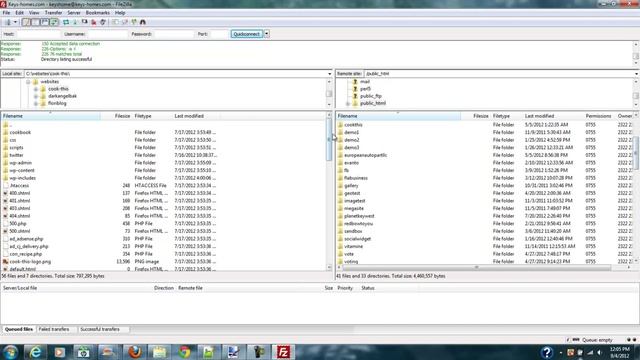Viewport: 640px width, 360px height.
Task: Focus the Port input field
Action: click(x=220, y=34)
